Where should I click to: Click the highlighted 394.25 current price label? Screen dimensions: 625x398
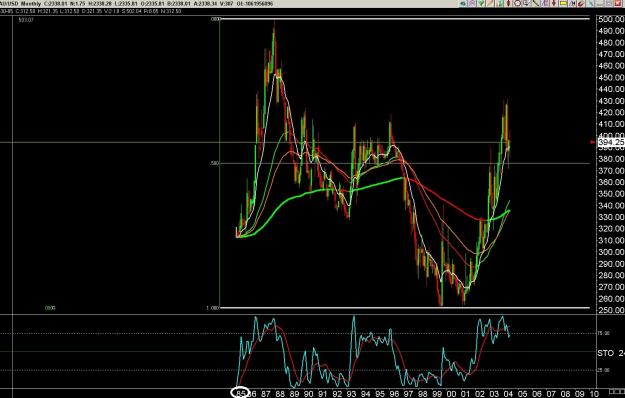pos(611,142)
